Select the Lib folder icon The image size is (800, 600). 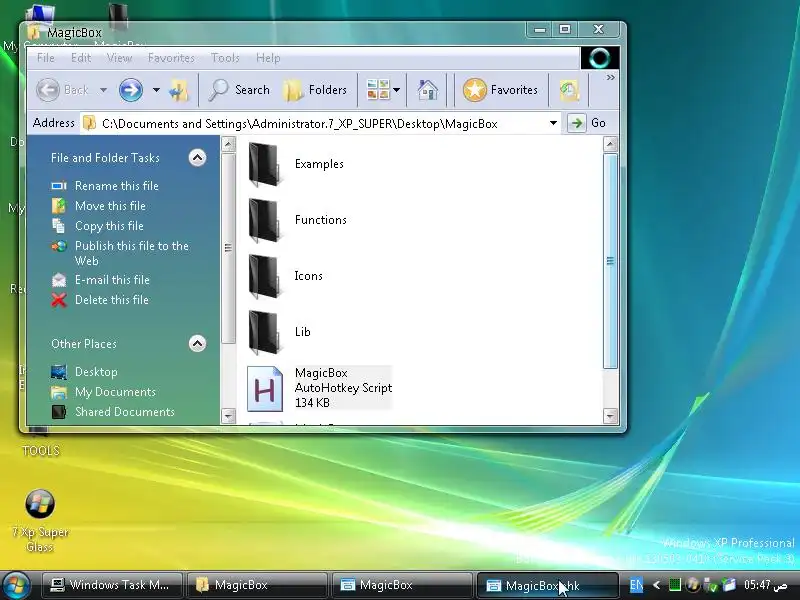coord(264,332)
